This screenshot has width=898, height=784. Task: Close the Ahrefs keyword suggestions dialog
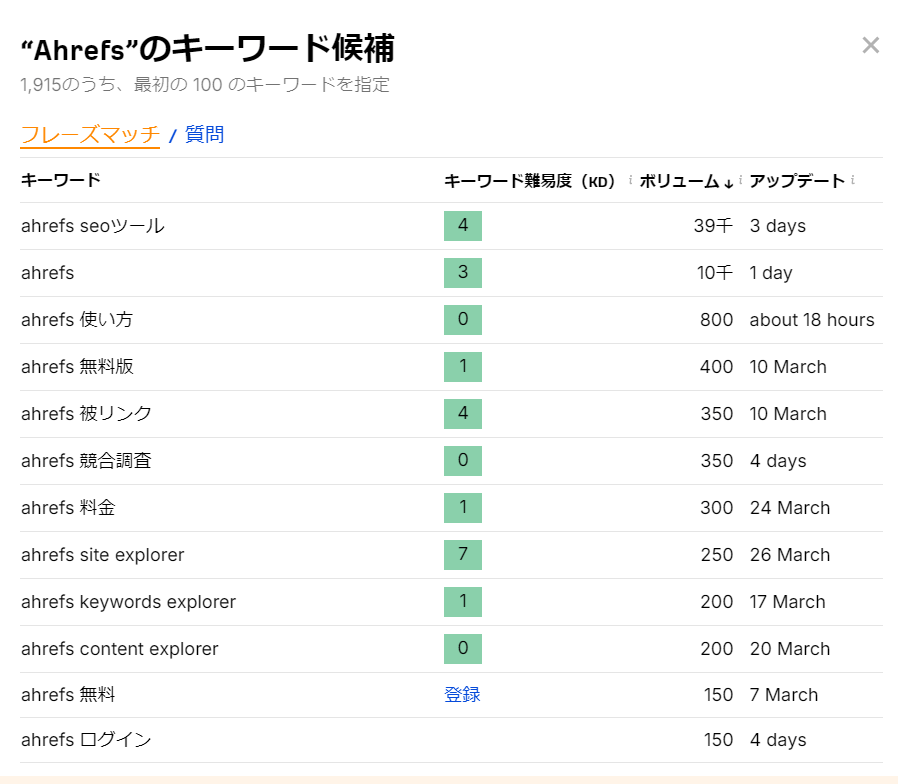(873, 44)
